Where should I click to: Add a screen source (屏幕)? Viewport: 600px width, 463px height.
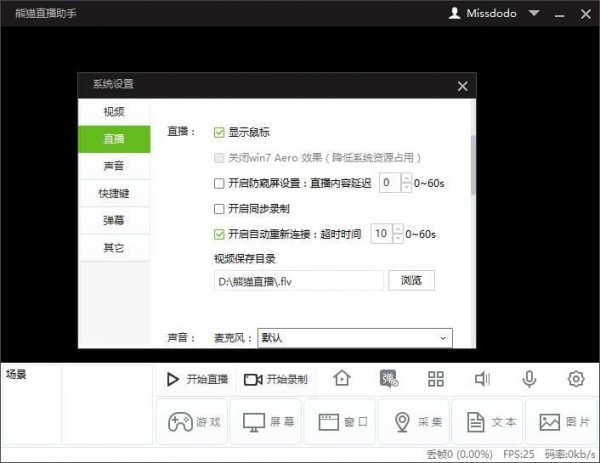click(266, 422)
